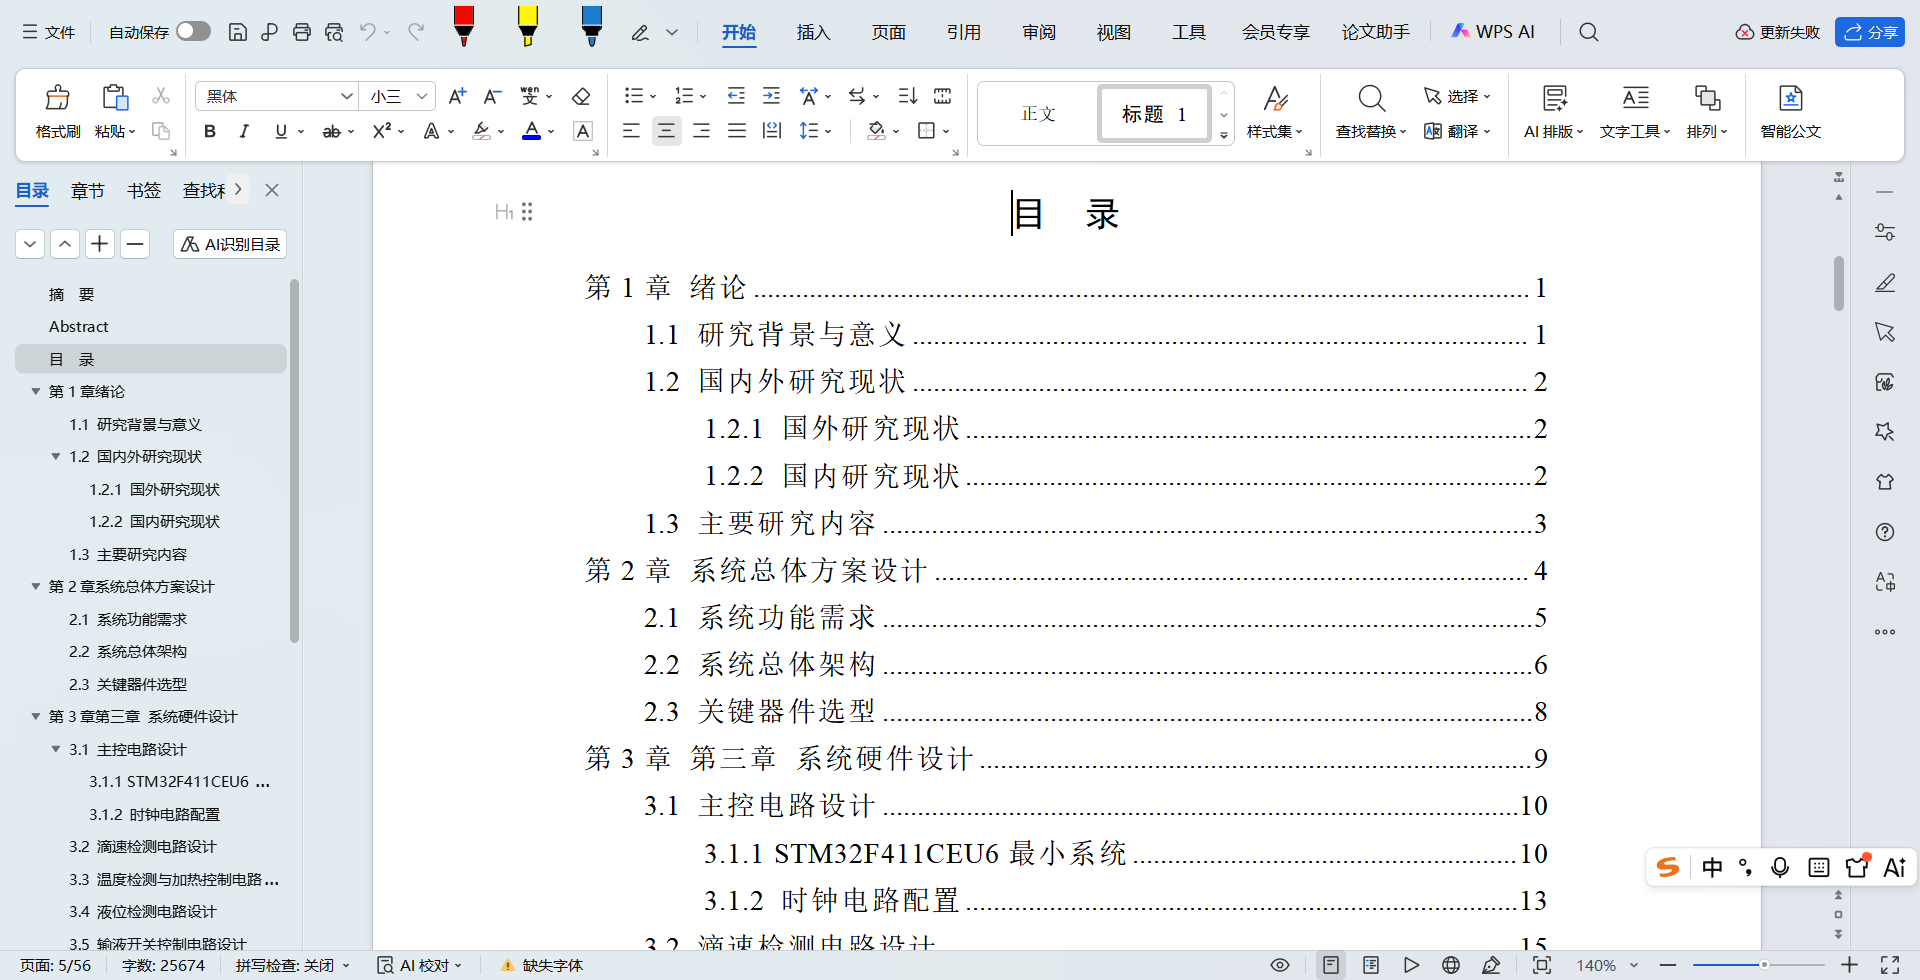Toggle align left button
This screenshot has height=980, width=1920.
[631, 131]
